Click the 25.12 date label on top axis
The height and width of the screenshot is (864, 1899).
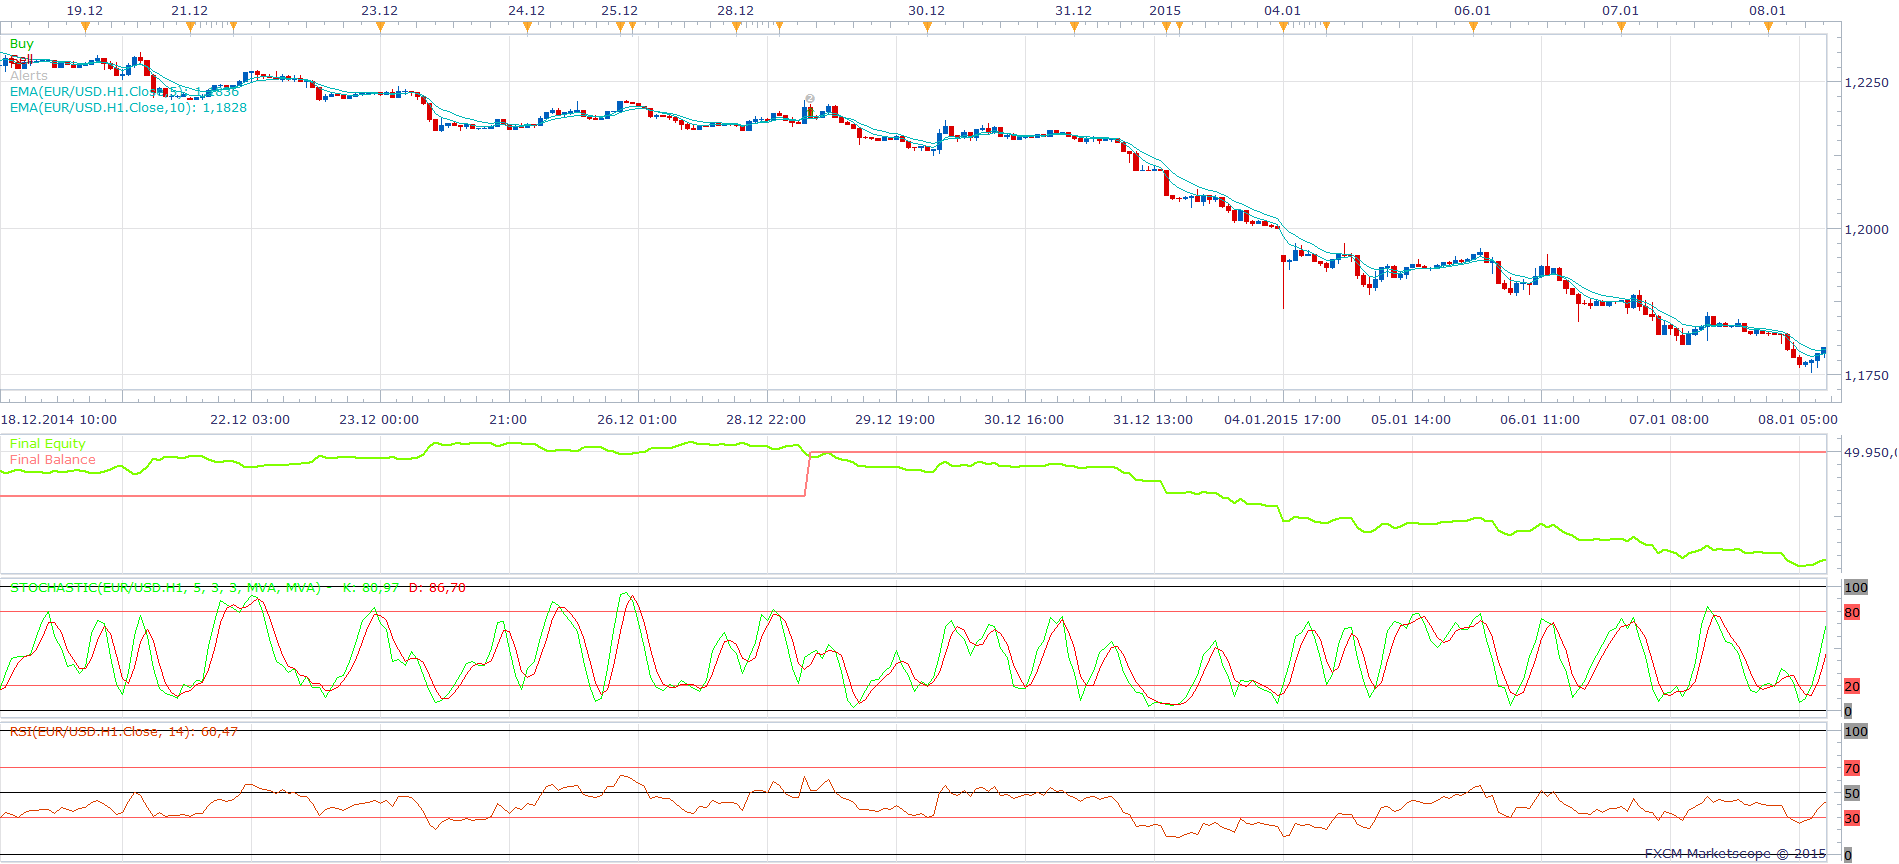pyautogui.click(x=620, y=11)
